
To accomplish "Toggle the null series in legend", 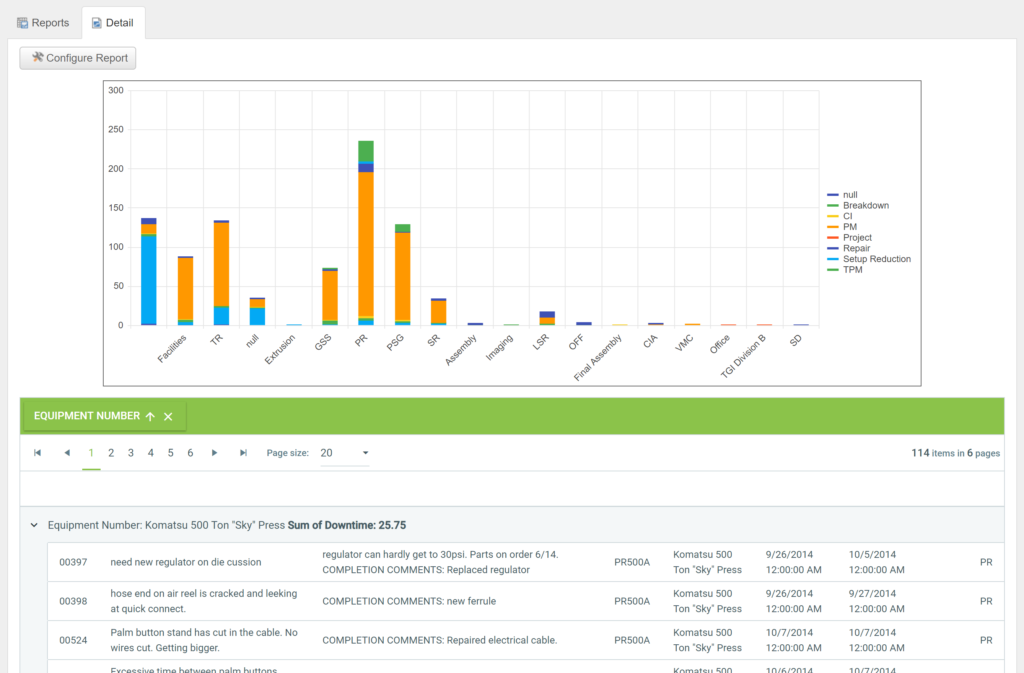I will (x=842, y=195).
